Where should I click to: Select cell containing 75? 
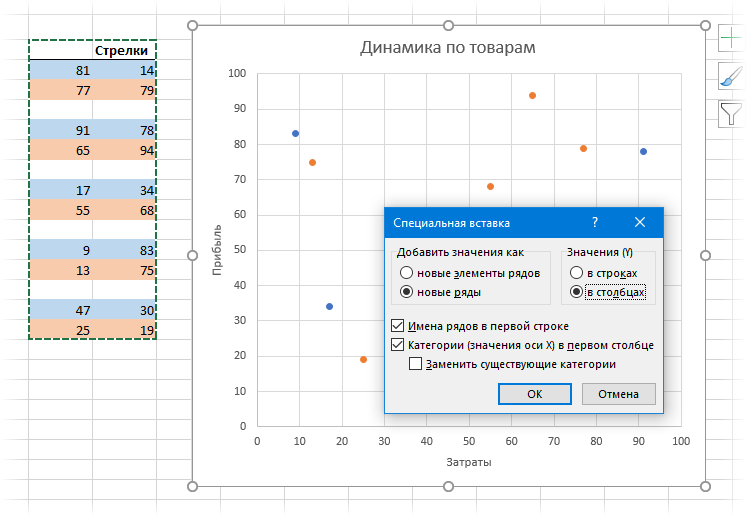click(x=124, y=270)
